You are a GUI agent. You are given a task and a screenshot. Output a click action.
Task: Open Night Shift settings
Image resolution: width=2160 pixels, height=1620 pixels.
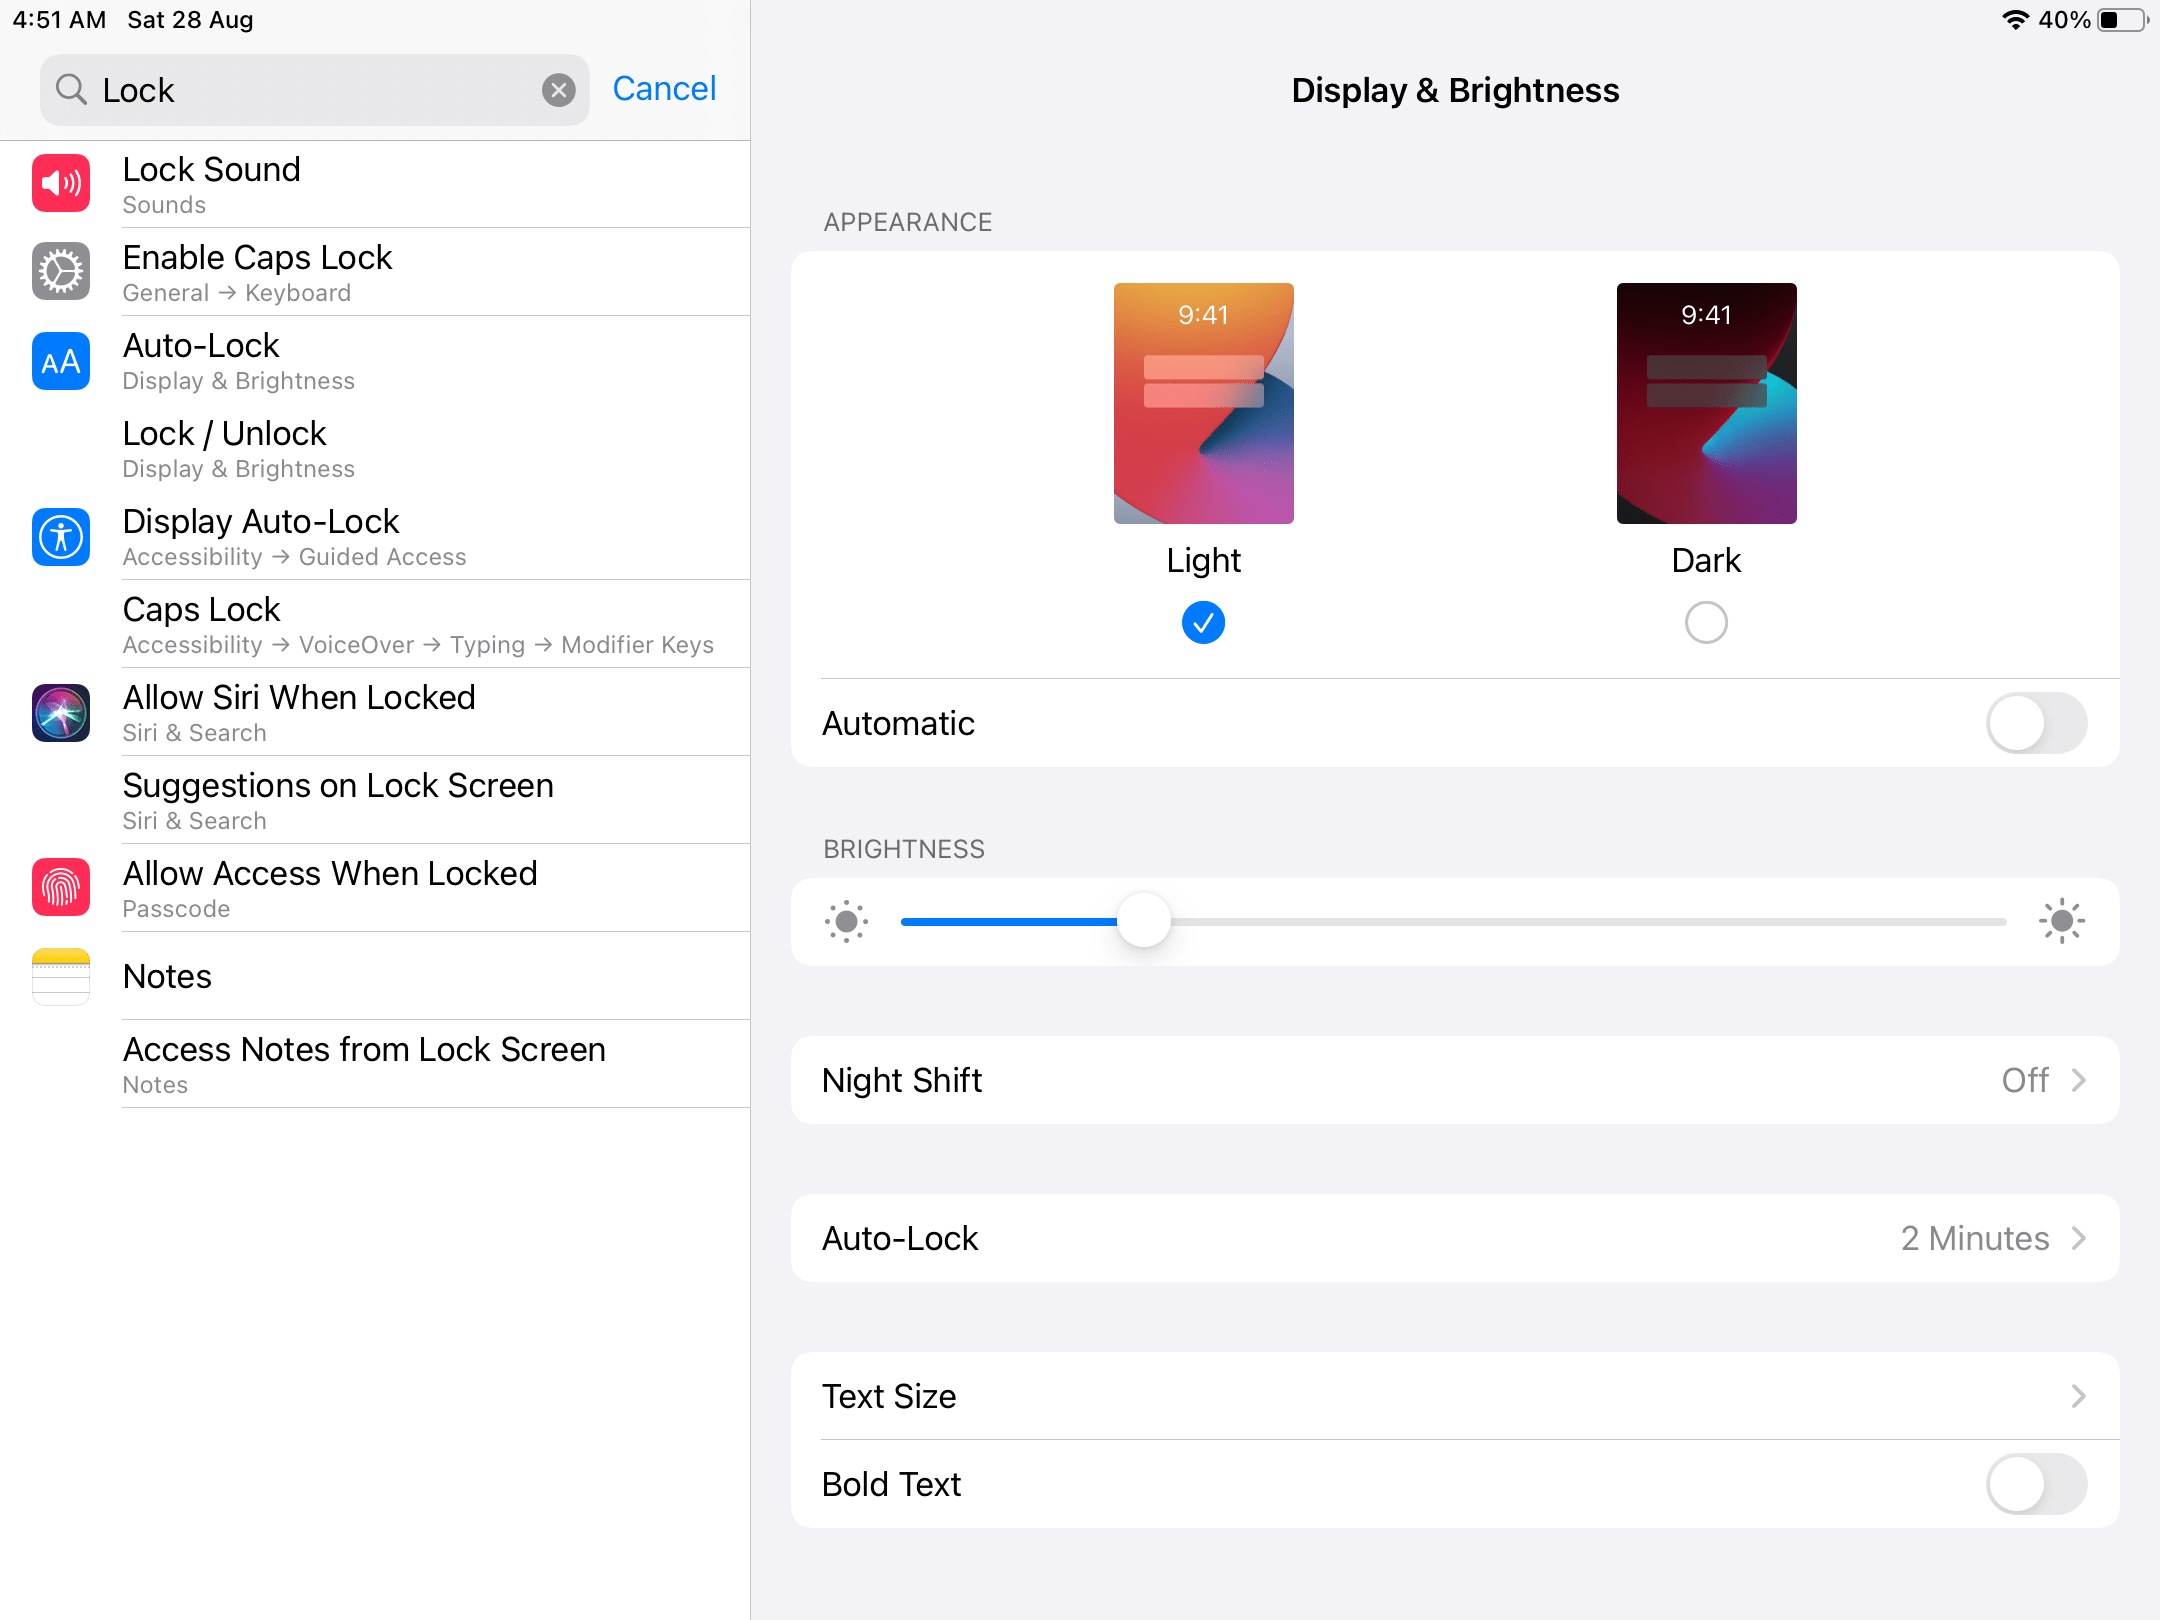click(x=1455, y=1080)
